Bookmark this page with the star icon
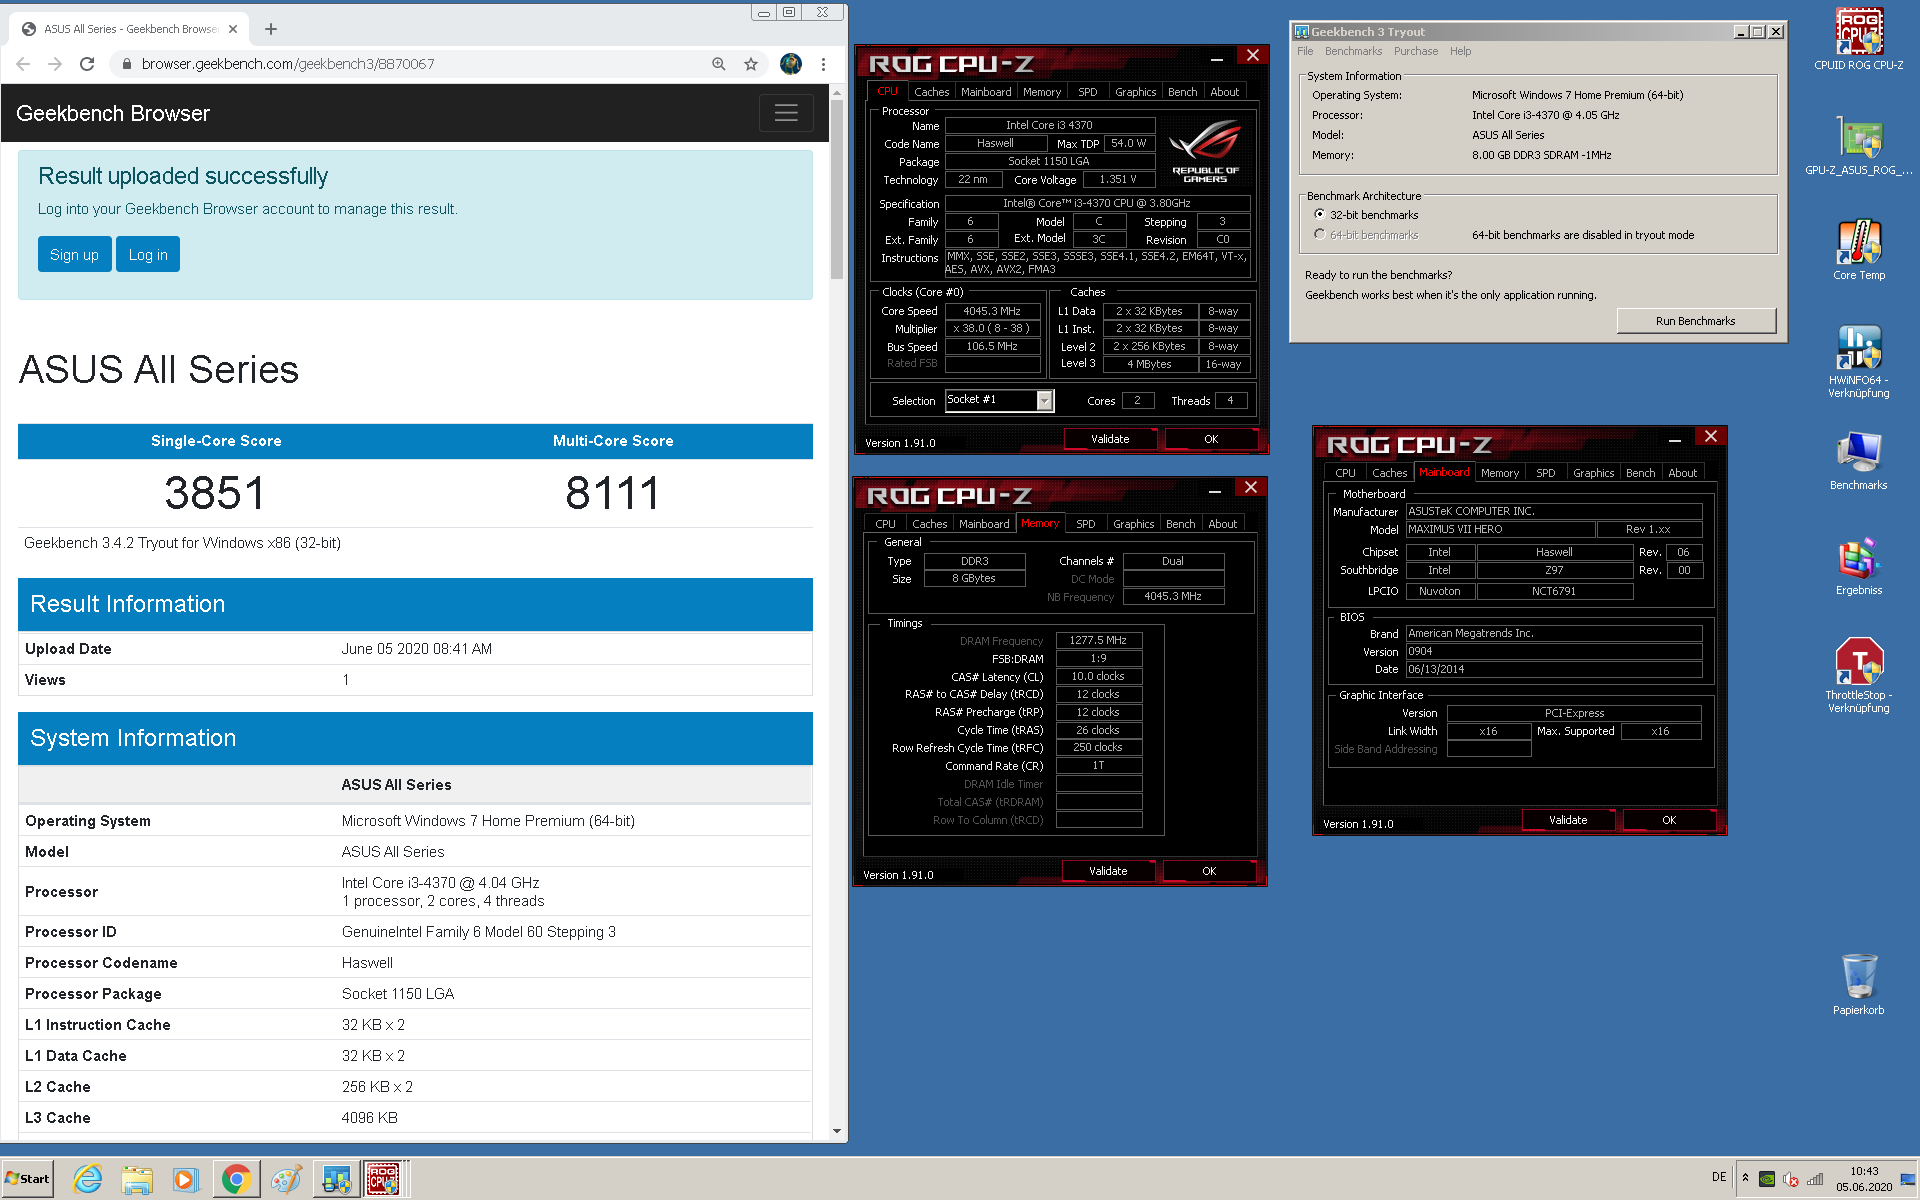The height and width of the screenshot is (1200, 1920). 751,64
